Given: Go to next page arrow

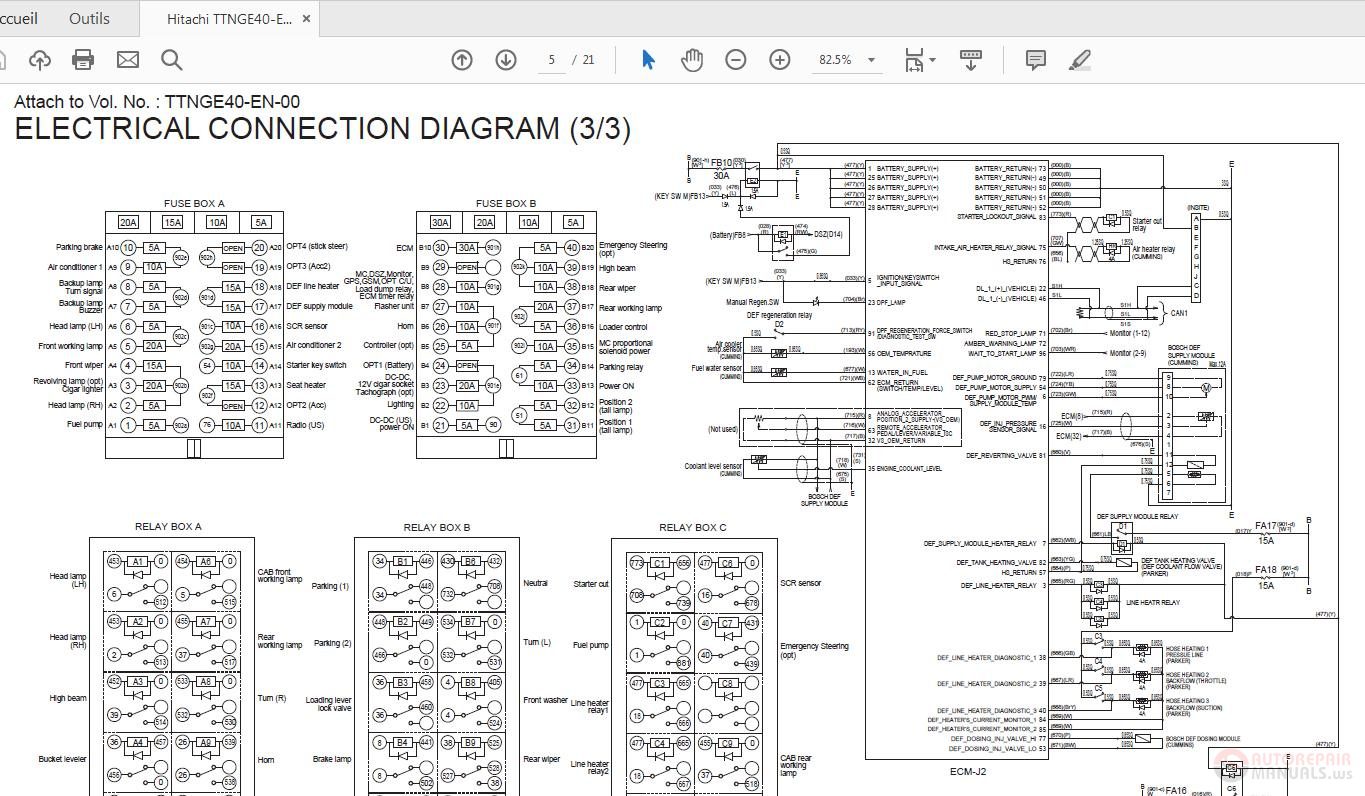Looking at the screenshot, I should tap(506, 60).
